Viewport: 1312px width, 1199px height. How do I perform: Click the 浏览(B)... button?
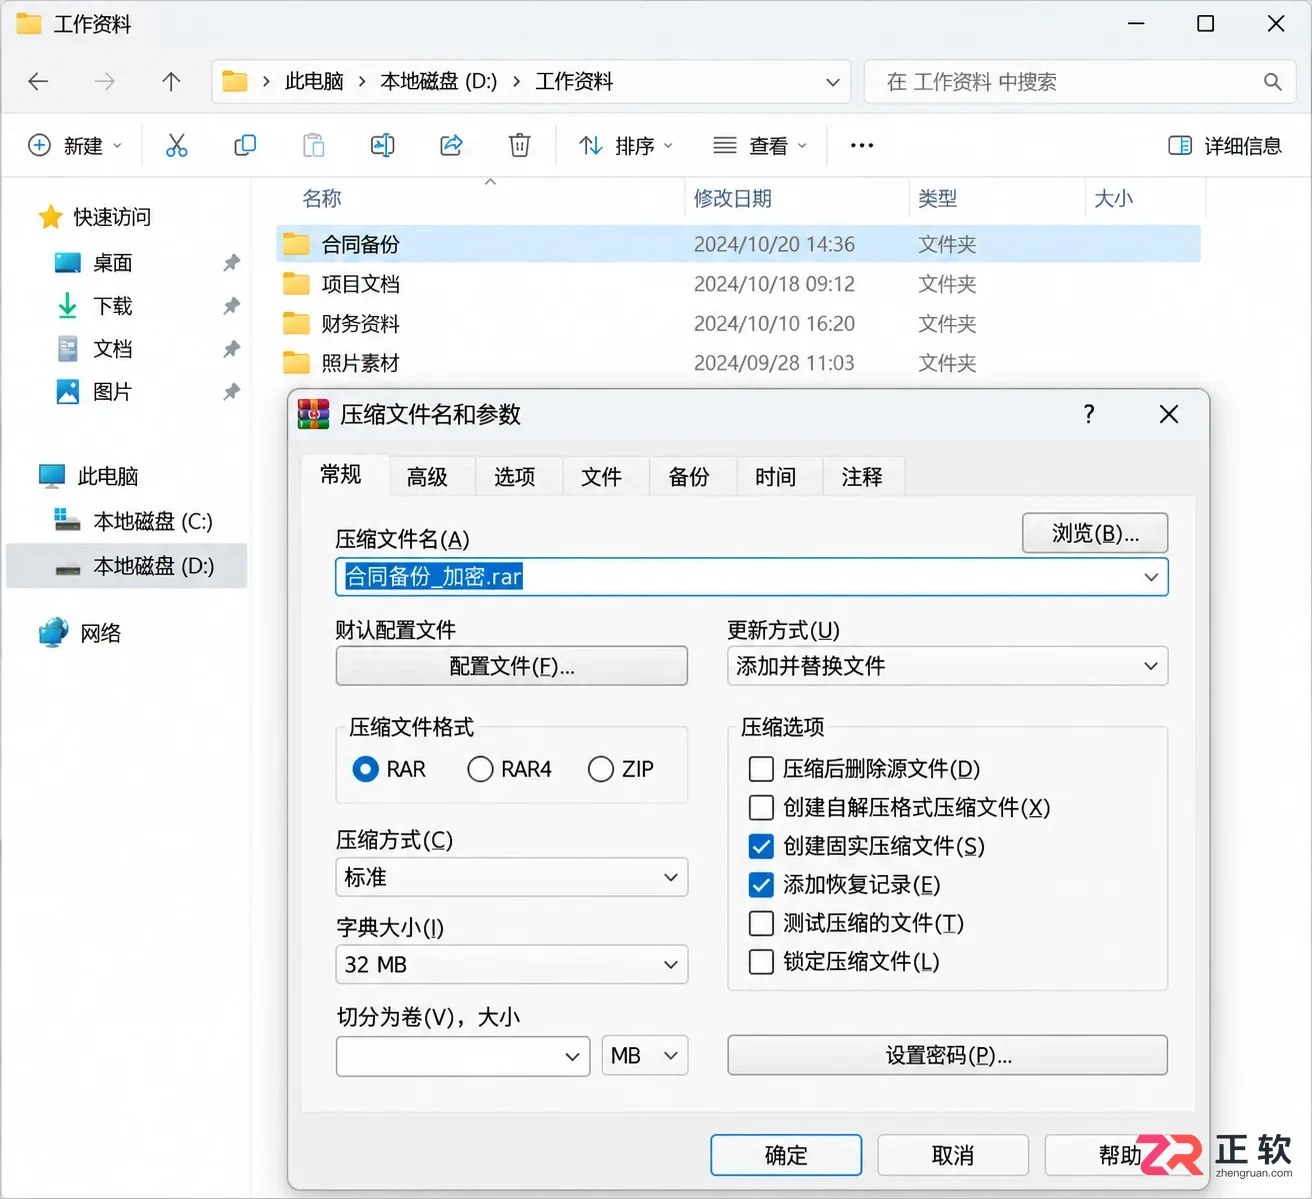1095,533
